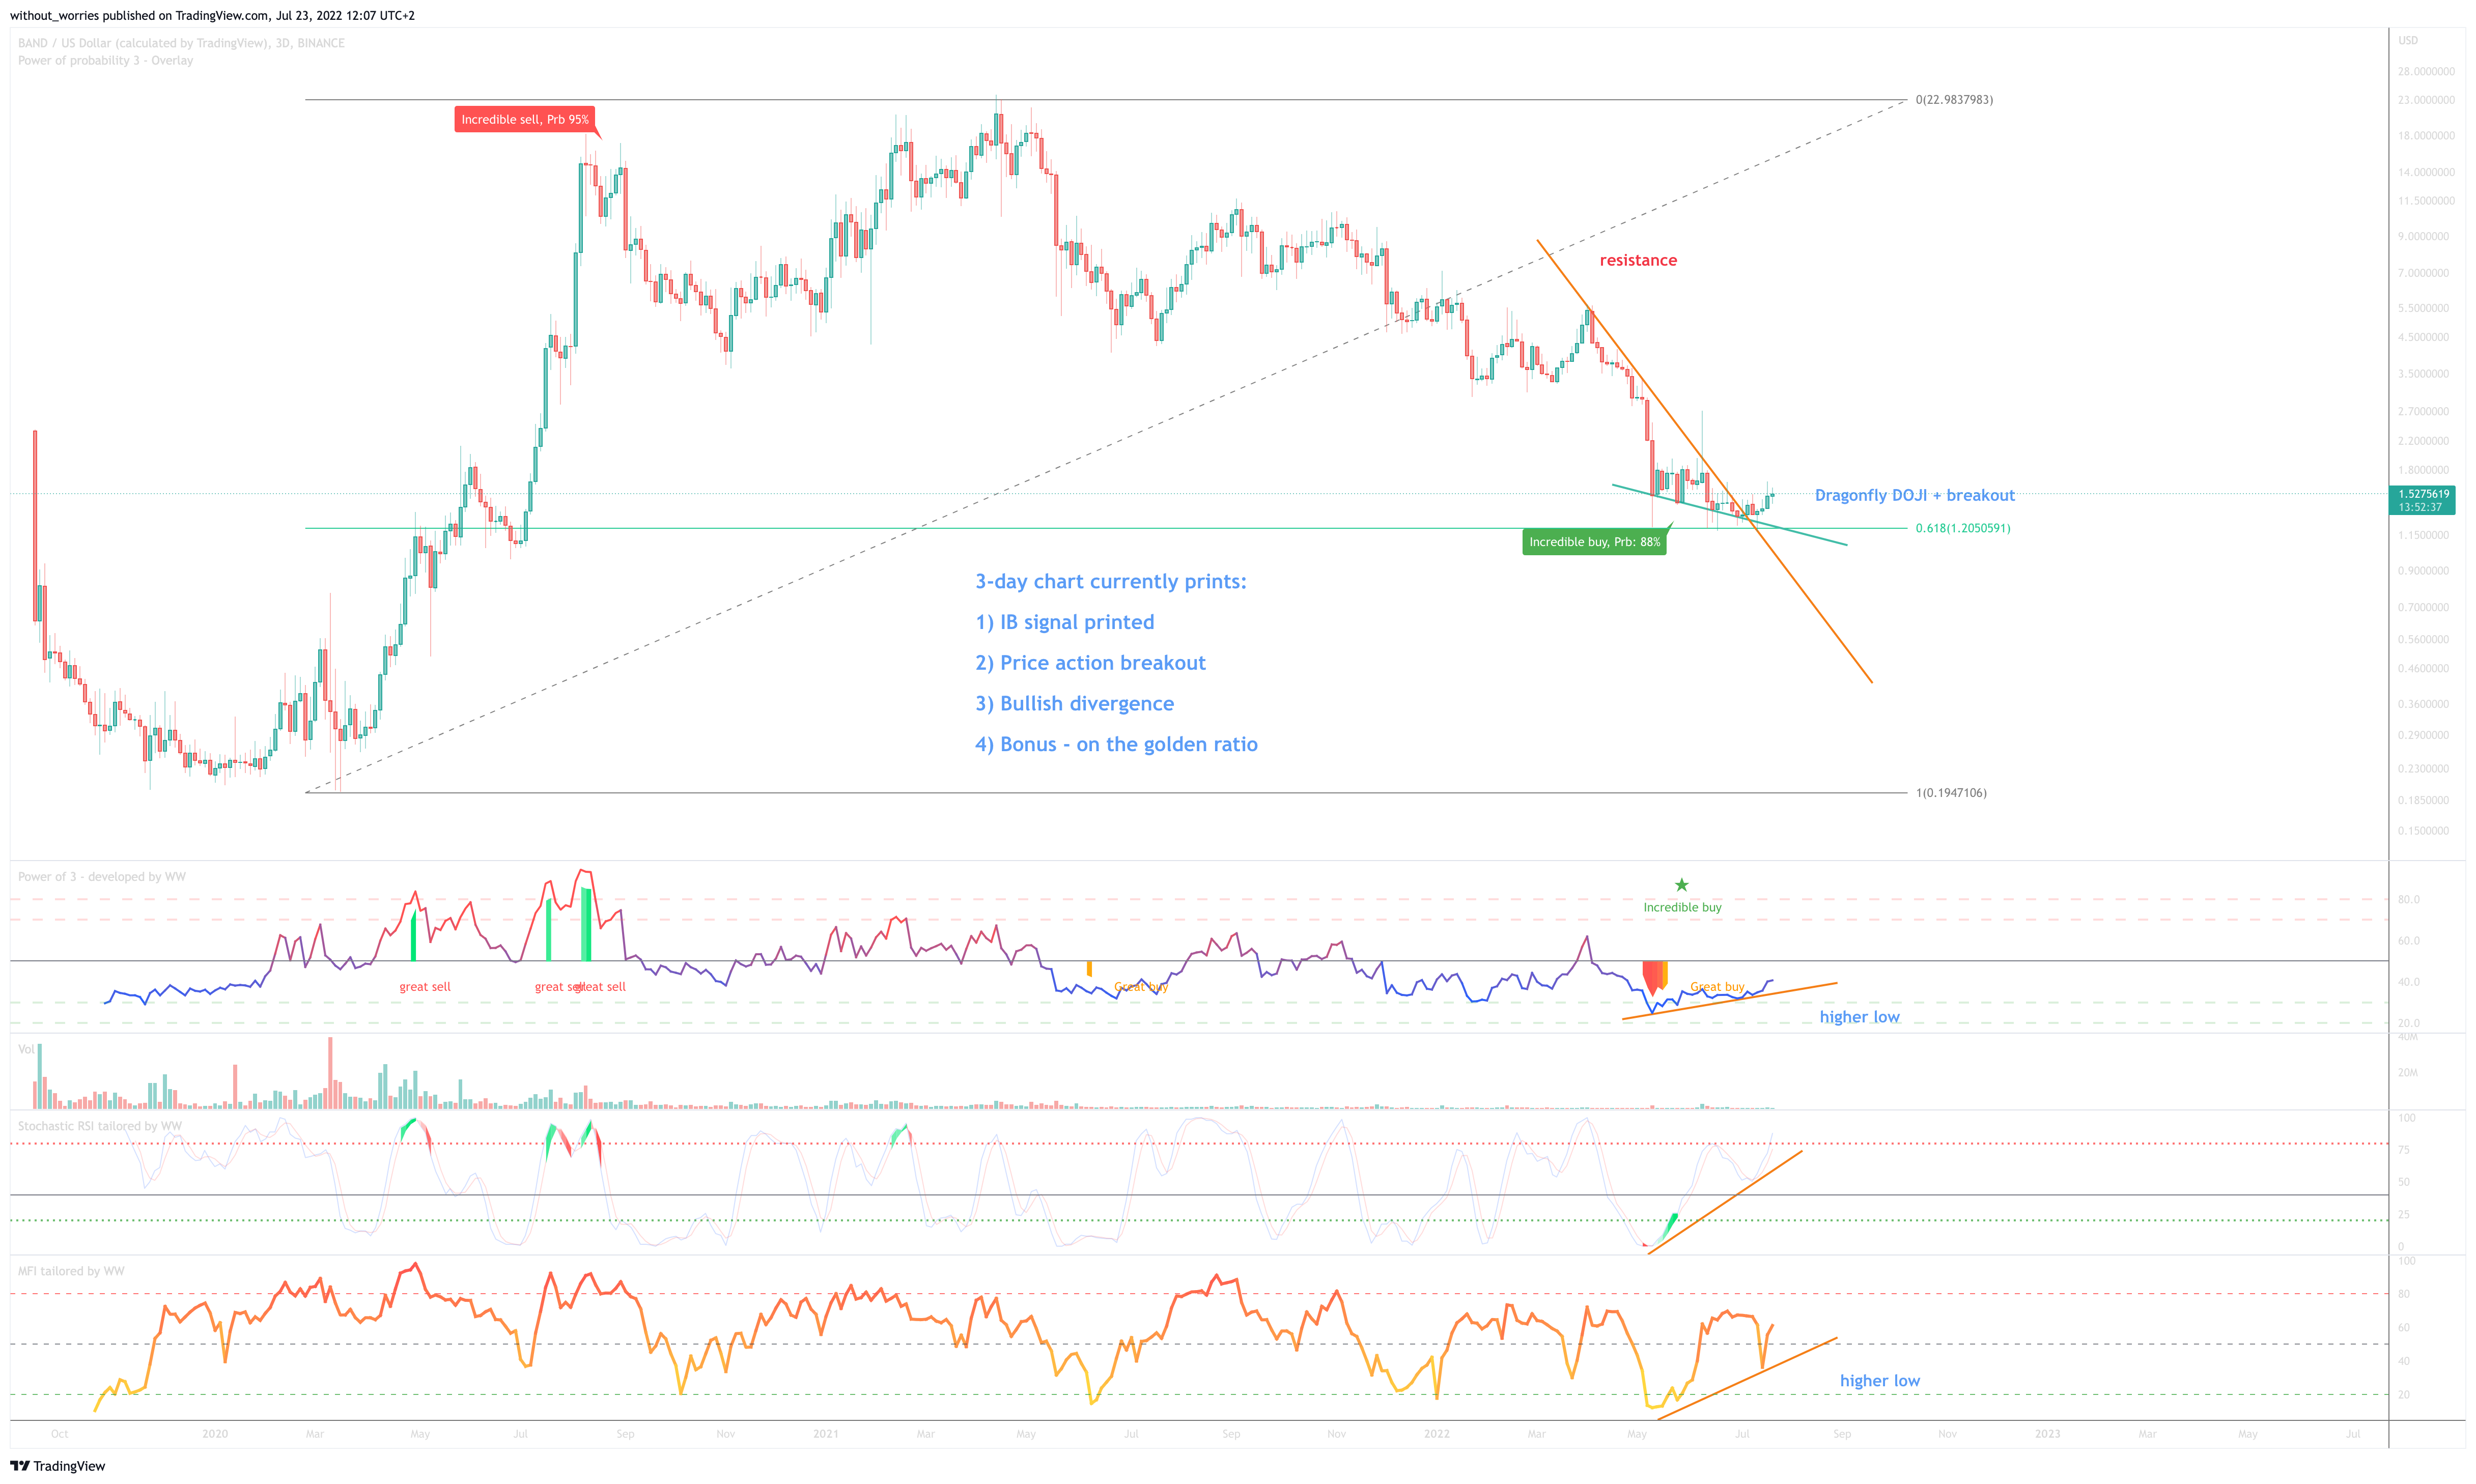Click 'higher low' in Power of 3 pane
The height and width of the screenshot is (1484, 2476).
(x=1859, y=1017)
